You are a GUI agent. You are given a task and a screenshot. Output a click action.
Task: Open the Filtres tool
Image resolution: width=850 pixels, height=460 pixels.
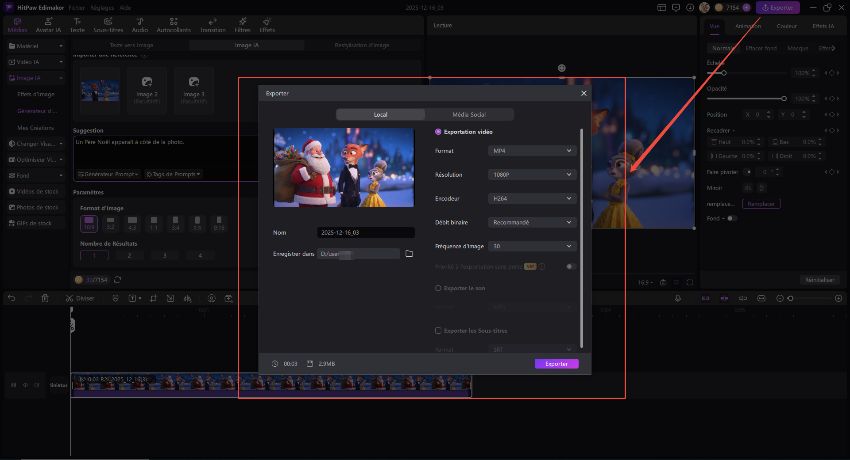click(242, 25)
